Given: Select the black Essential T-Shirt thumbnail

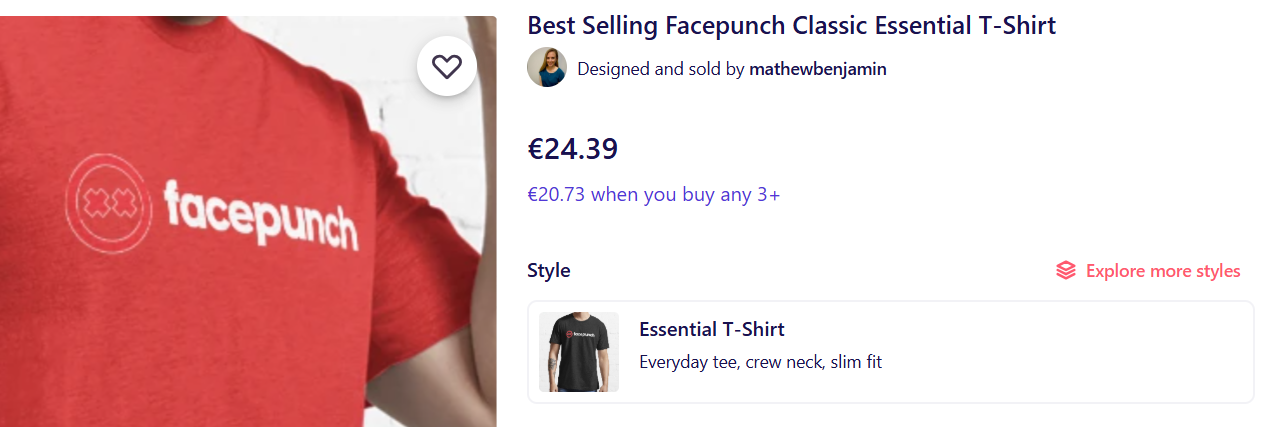Looking at the screenshot, I should click(x=579, y=352).
